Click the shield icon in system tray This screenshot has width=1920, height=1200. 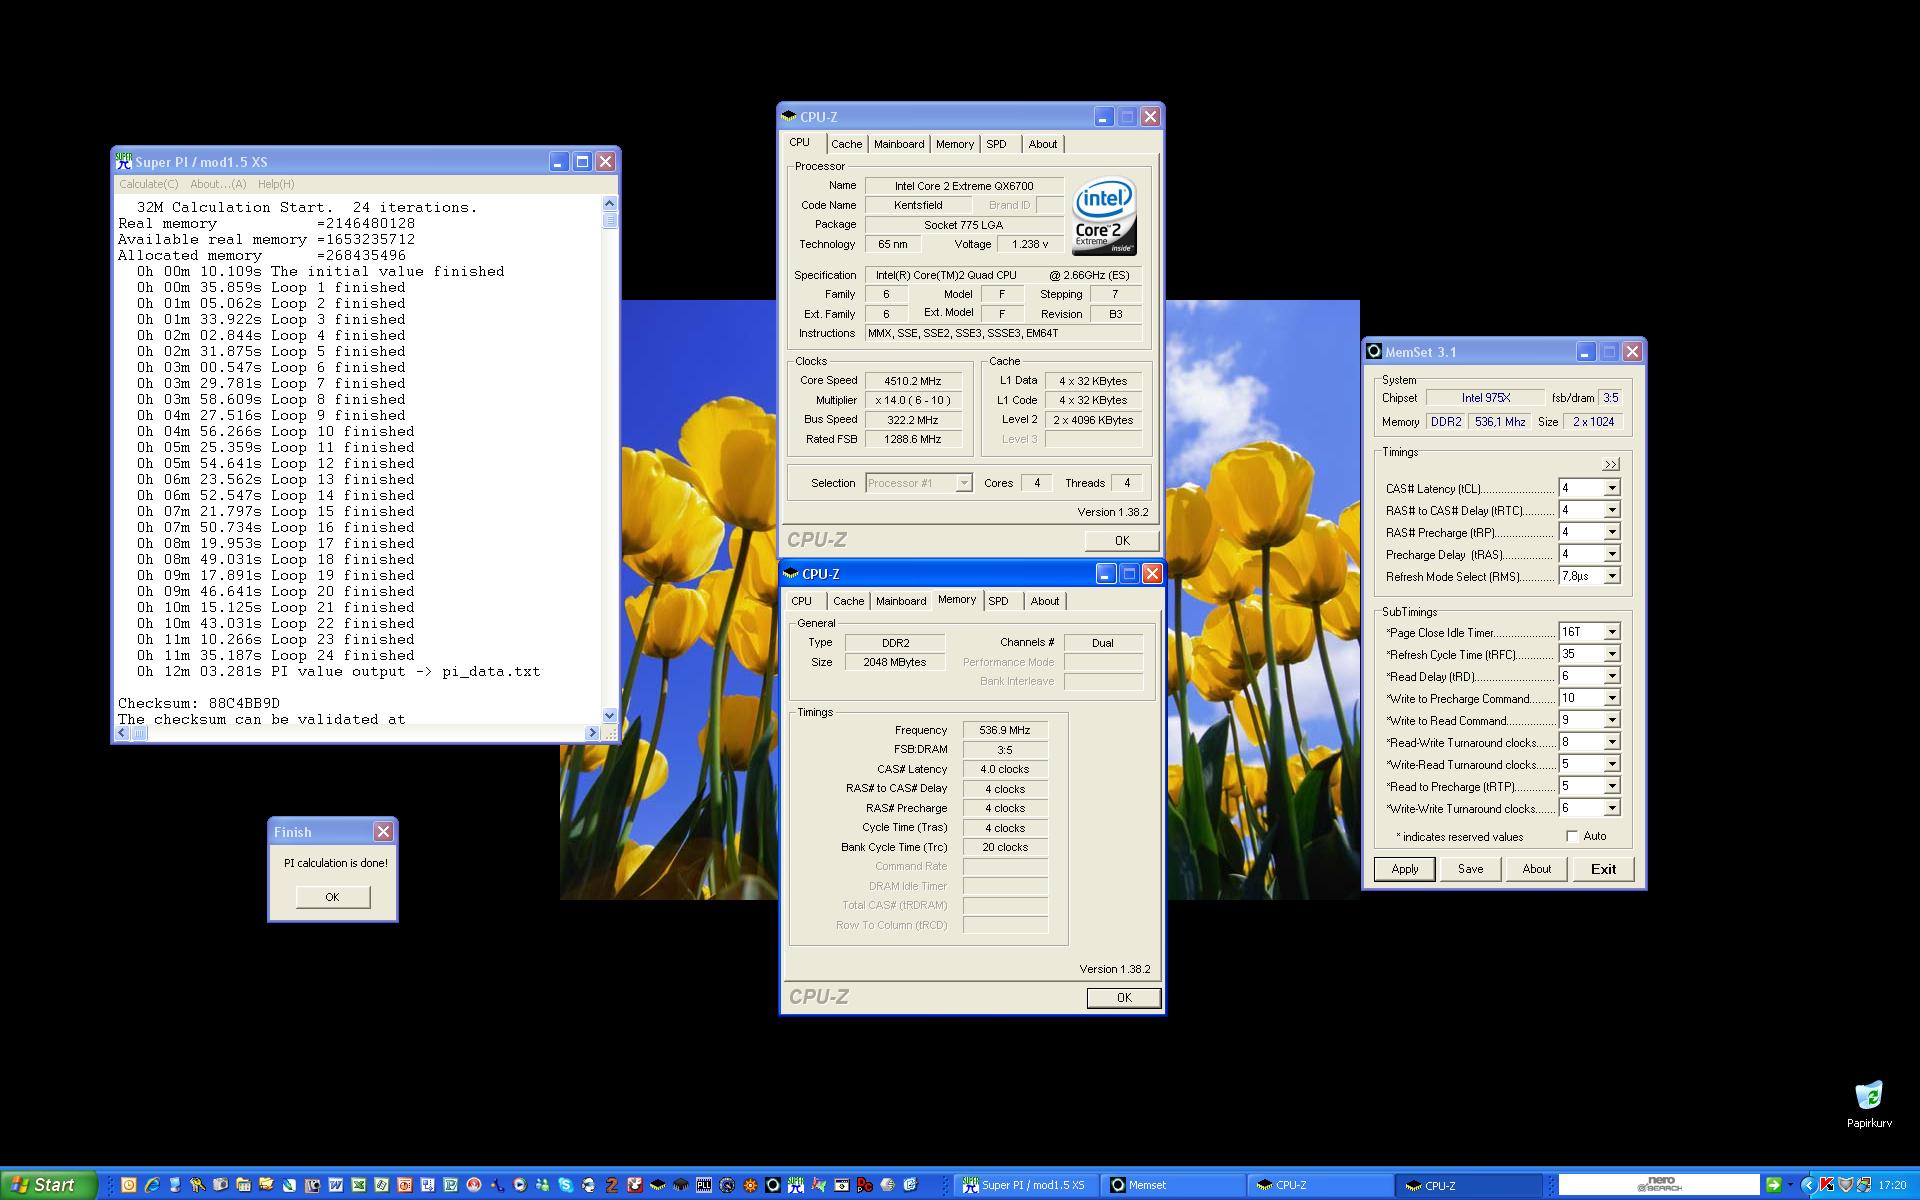(x=1846, y=1185)
